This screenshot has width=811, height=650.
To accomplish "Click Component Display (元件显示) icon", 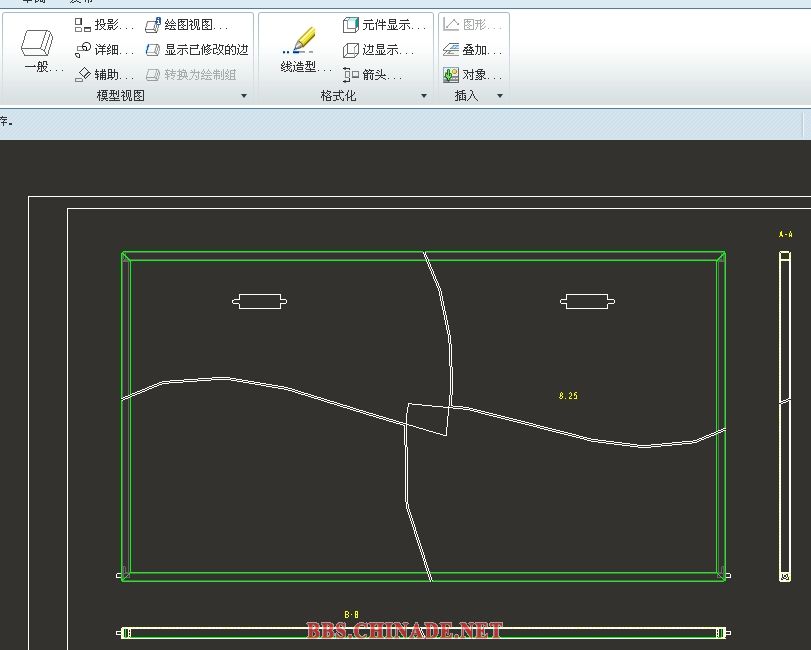I will pos(351,24).
